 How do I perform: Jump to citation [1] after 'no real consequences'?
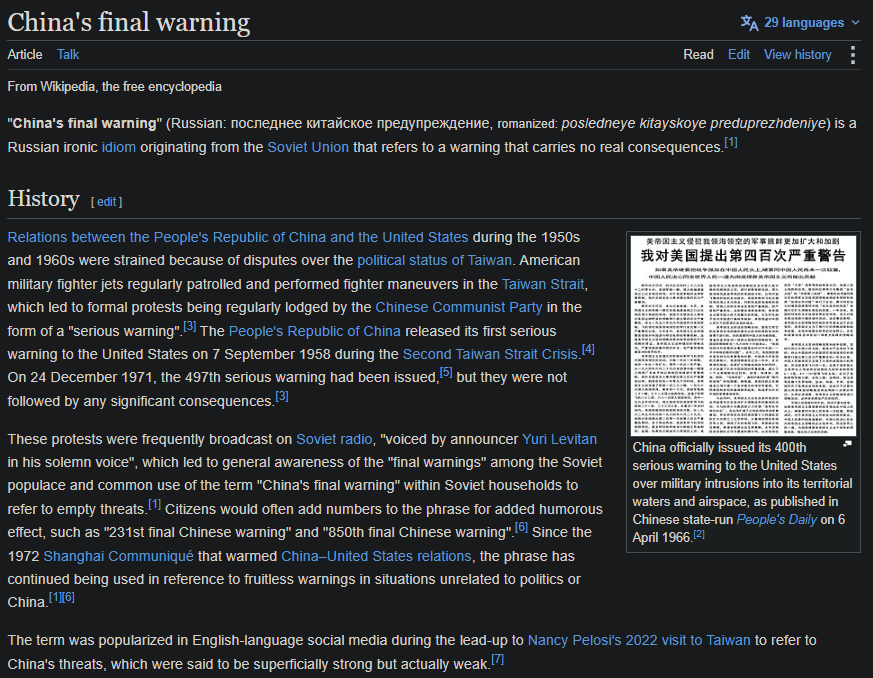coord(730,143)
